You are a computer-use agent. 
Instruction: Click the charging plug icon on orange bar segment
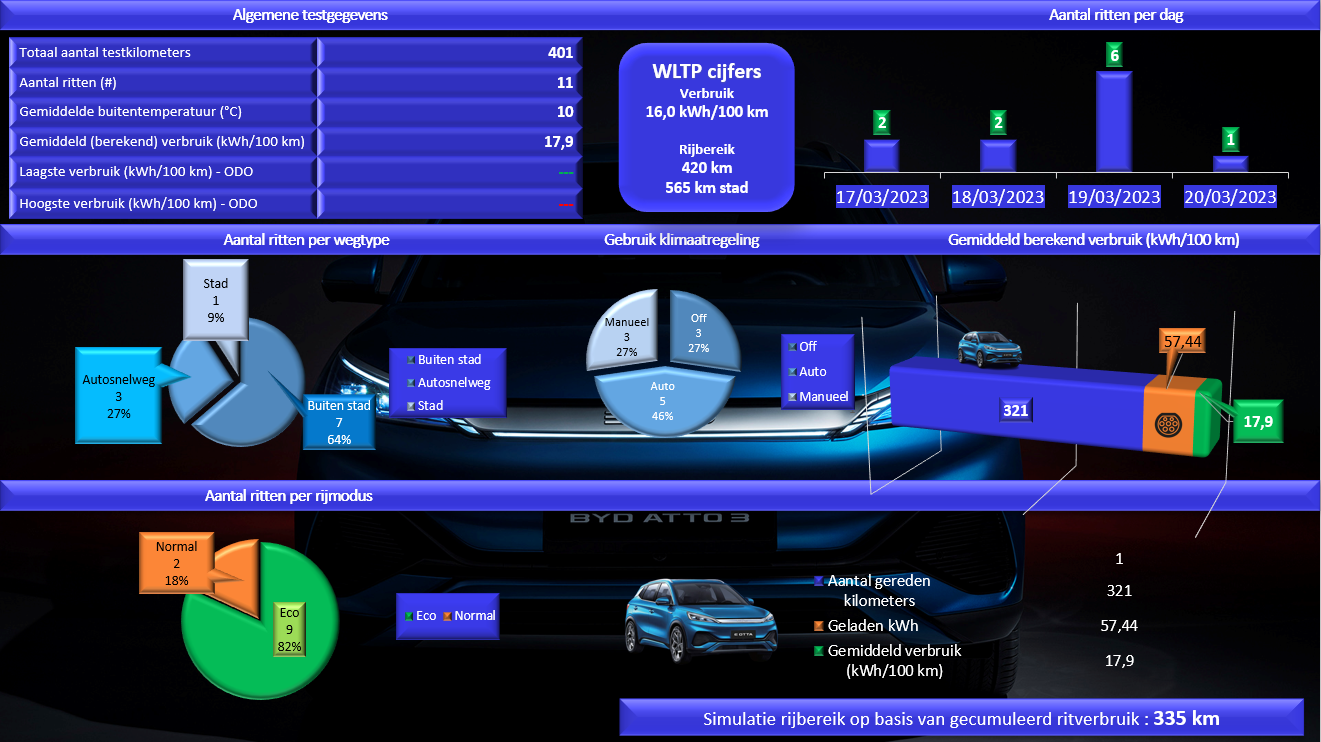1167,423
